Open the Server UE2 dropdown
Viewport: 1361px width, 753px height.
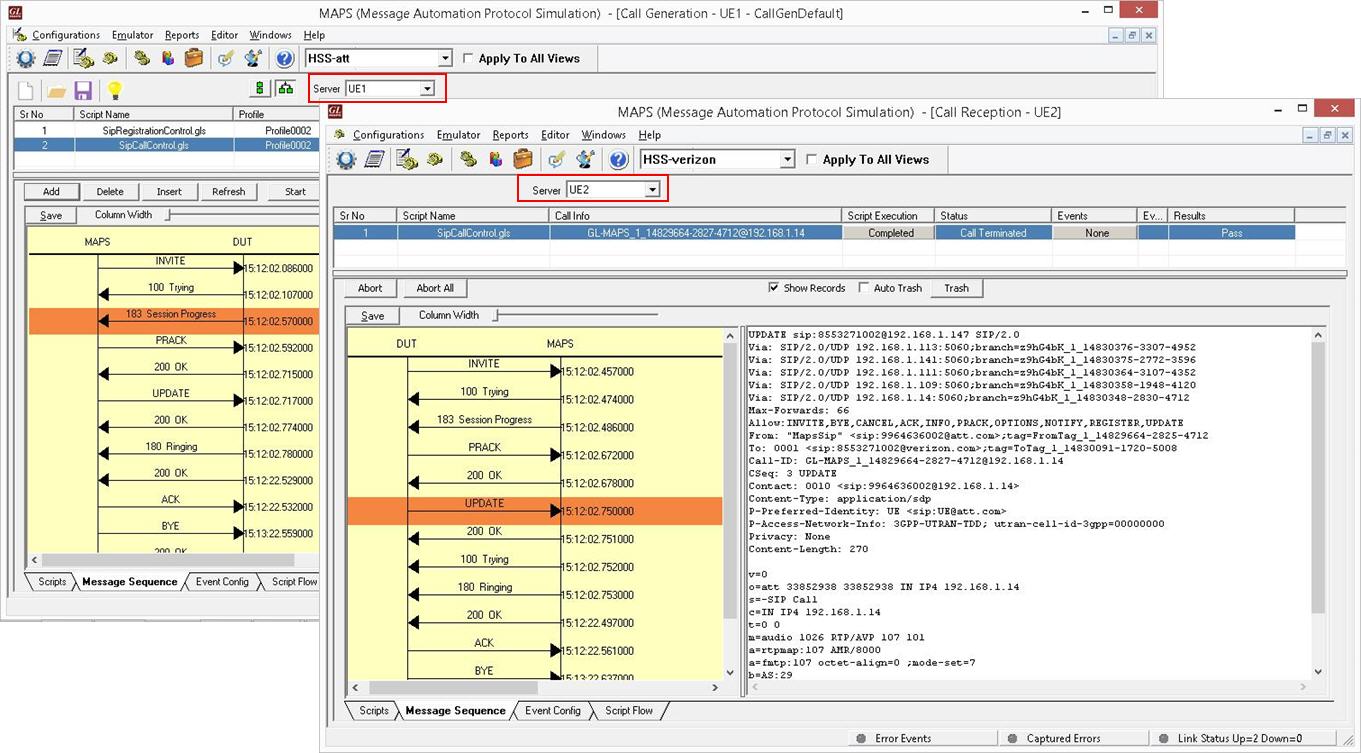tap(652, 190)
